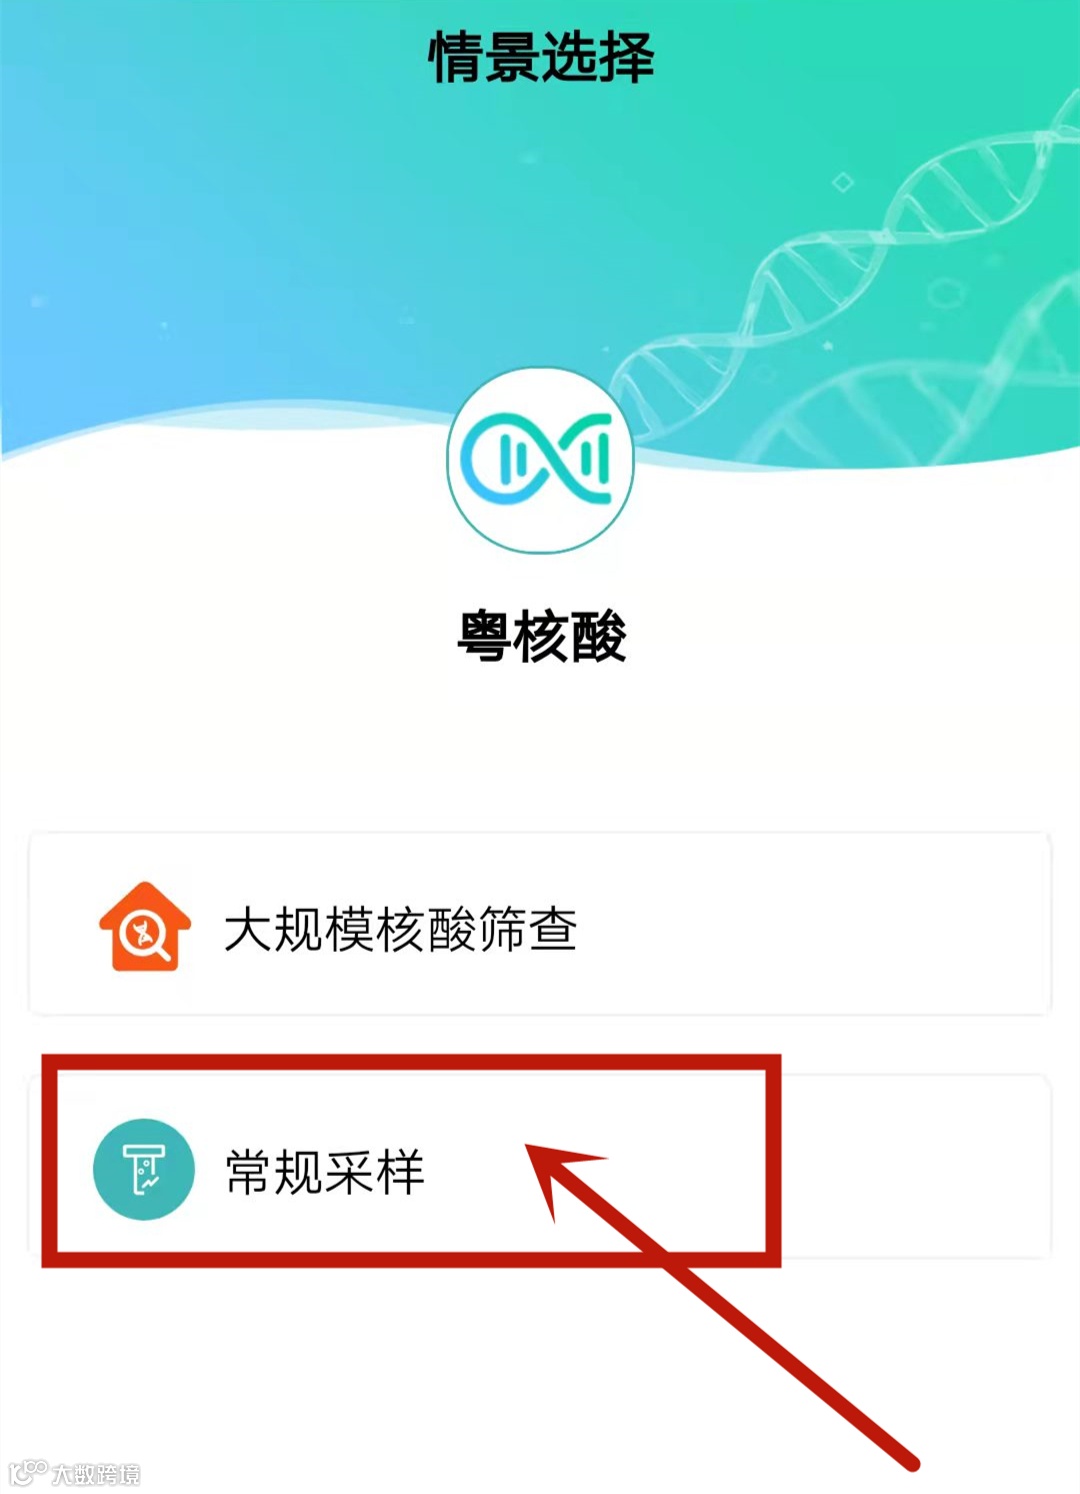This screenshot has height=1494, width=1080.
Task: Click the 大数跨境 watermark text
Action: click(x=96, y=1474)
